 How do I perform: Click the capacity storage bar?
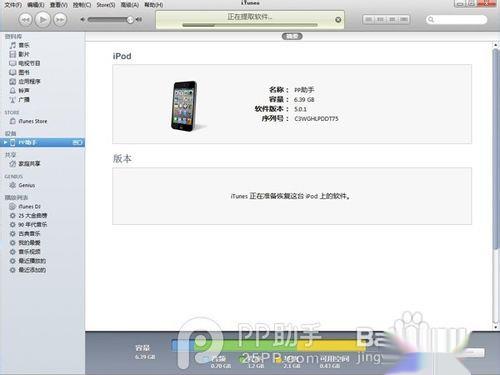pyautogui.click(x=268, y=345)
